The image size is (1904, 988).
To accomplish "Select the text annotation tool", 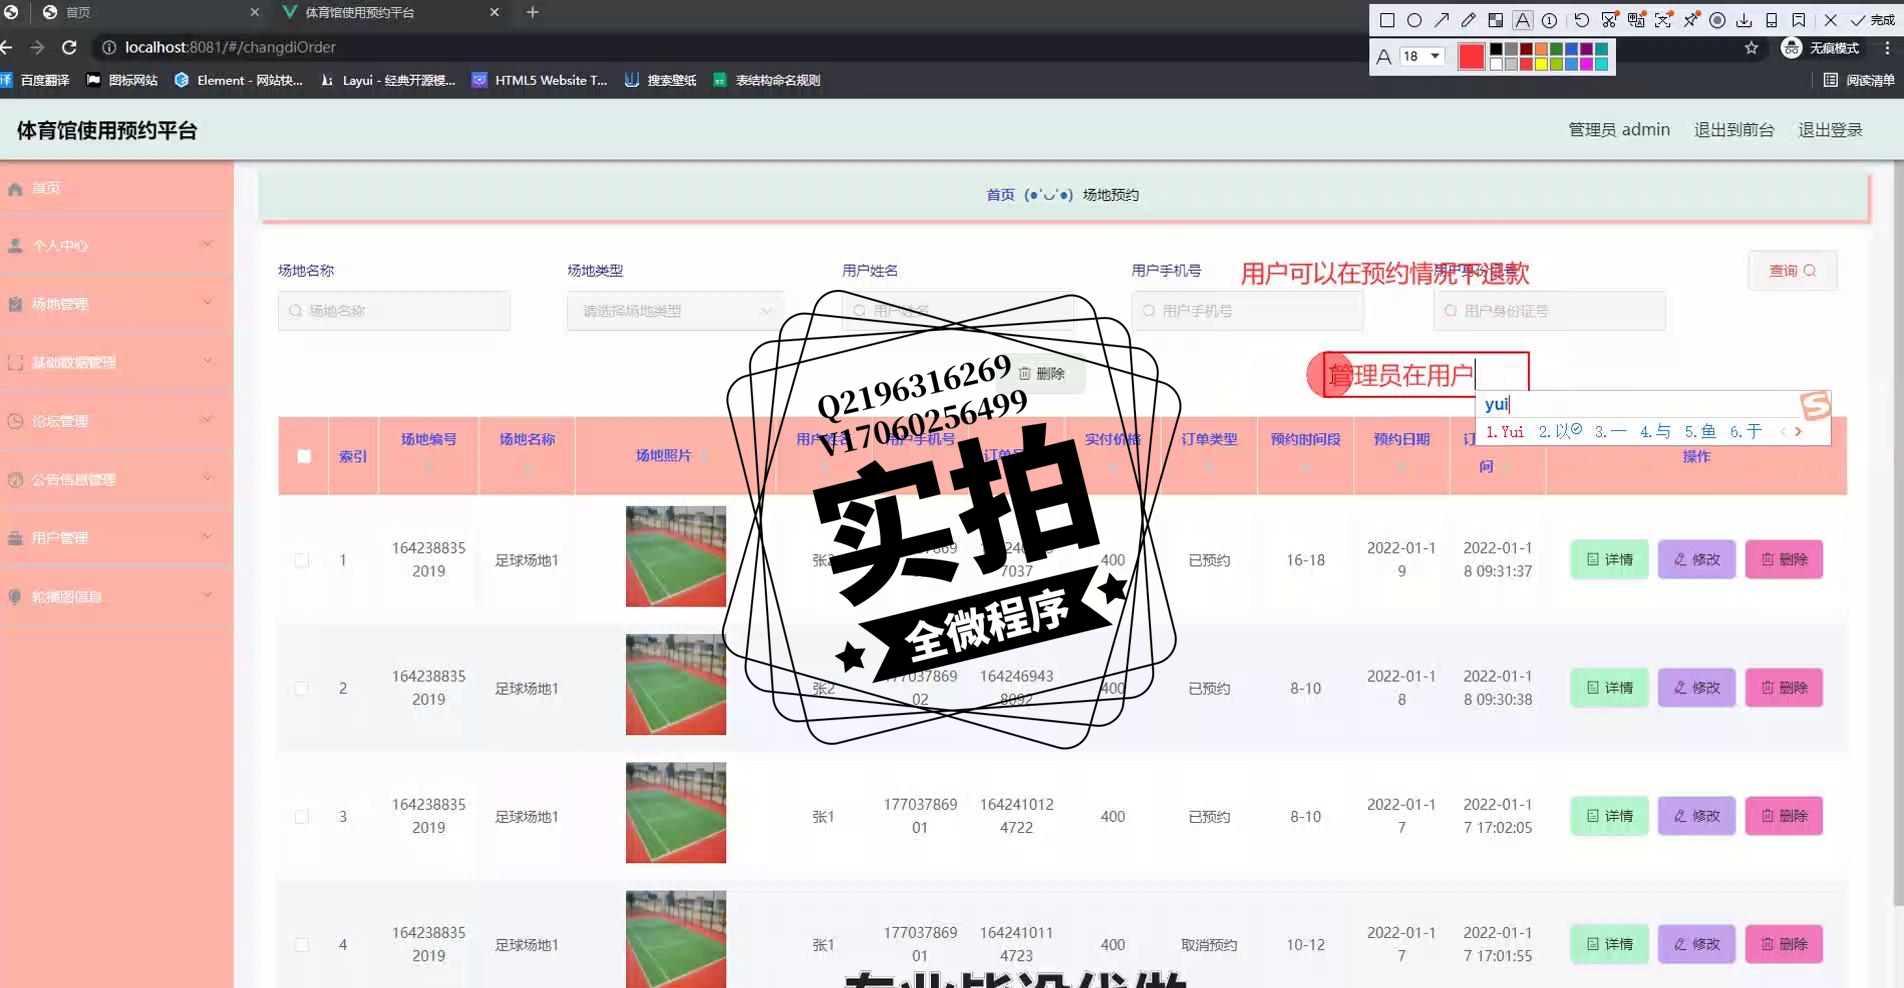I will (1522, 20).
